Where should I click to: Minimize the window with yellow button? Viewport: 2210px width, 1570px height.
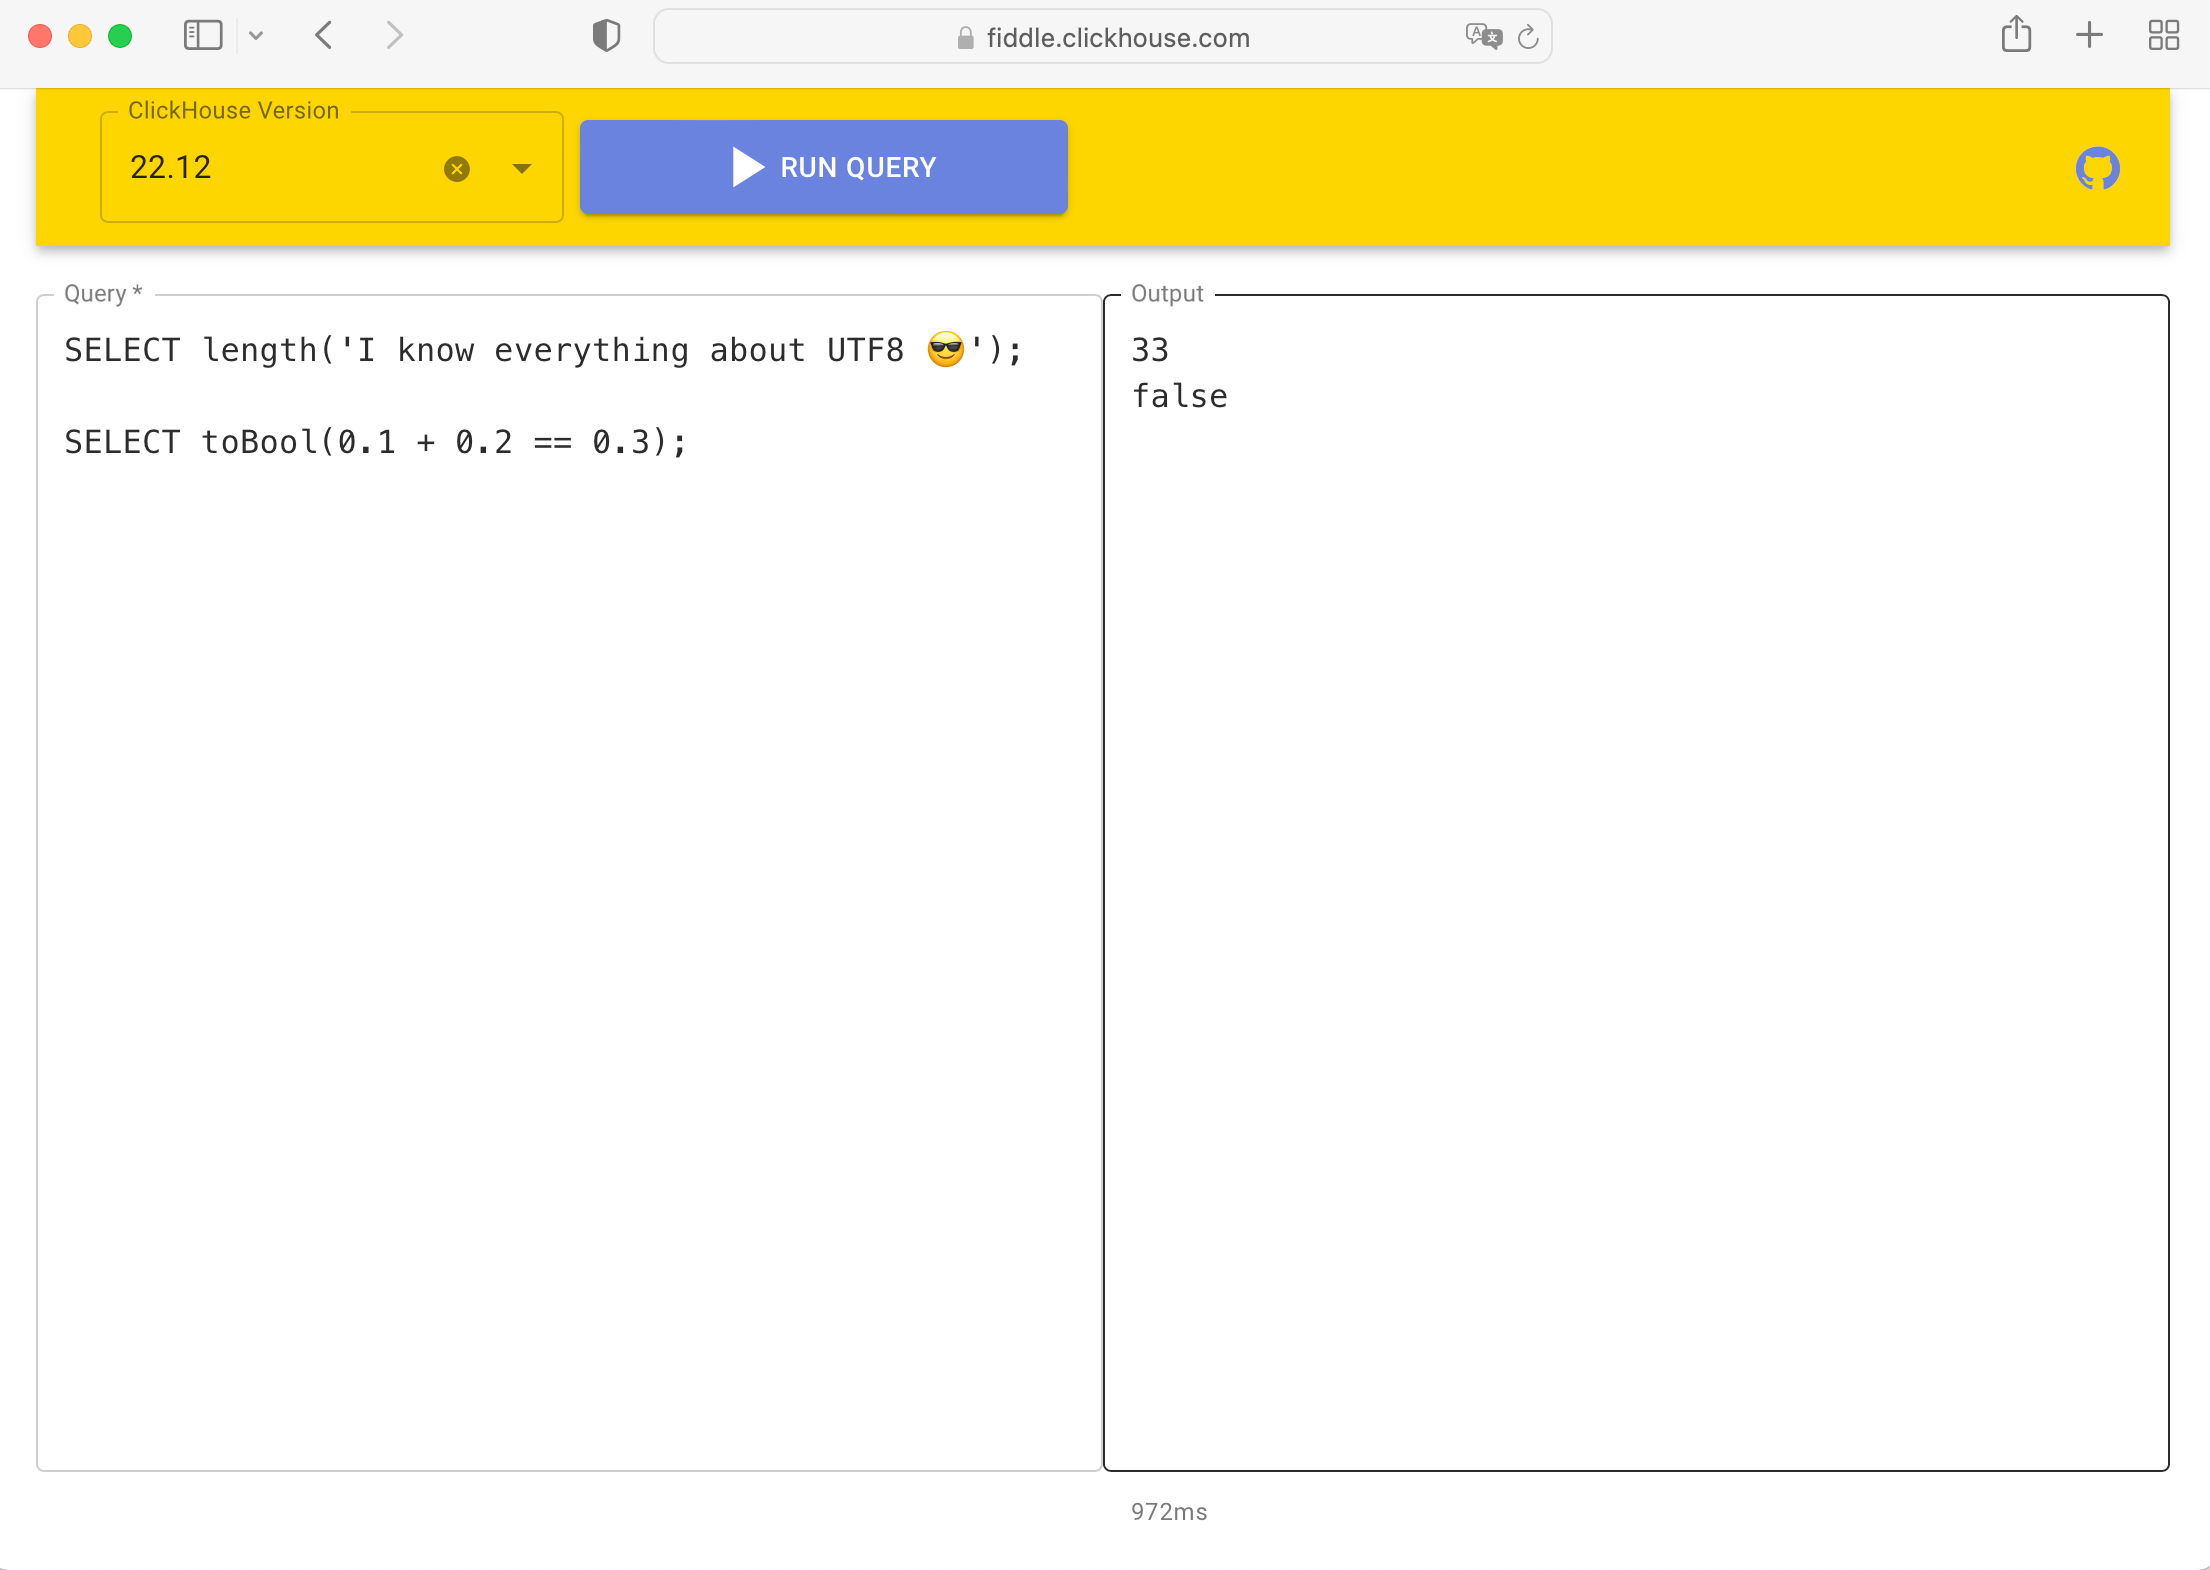point(80,36)
